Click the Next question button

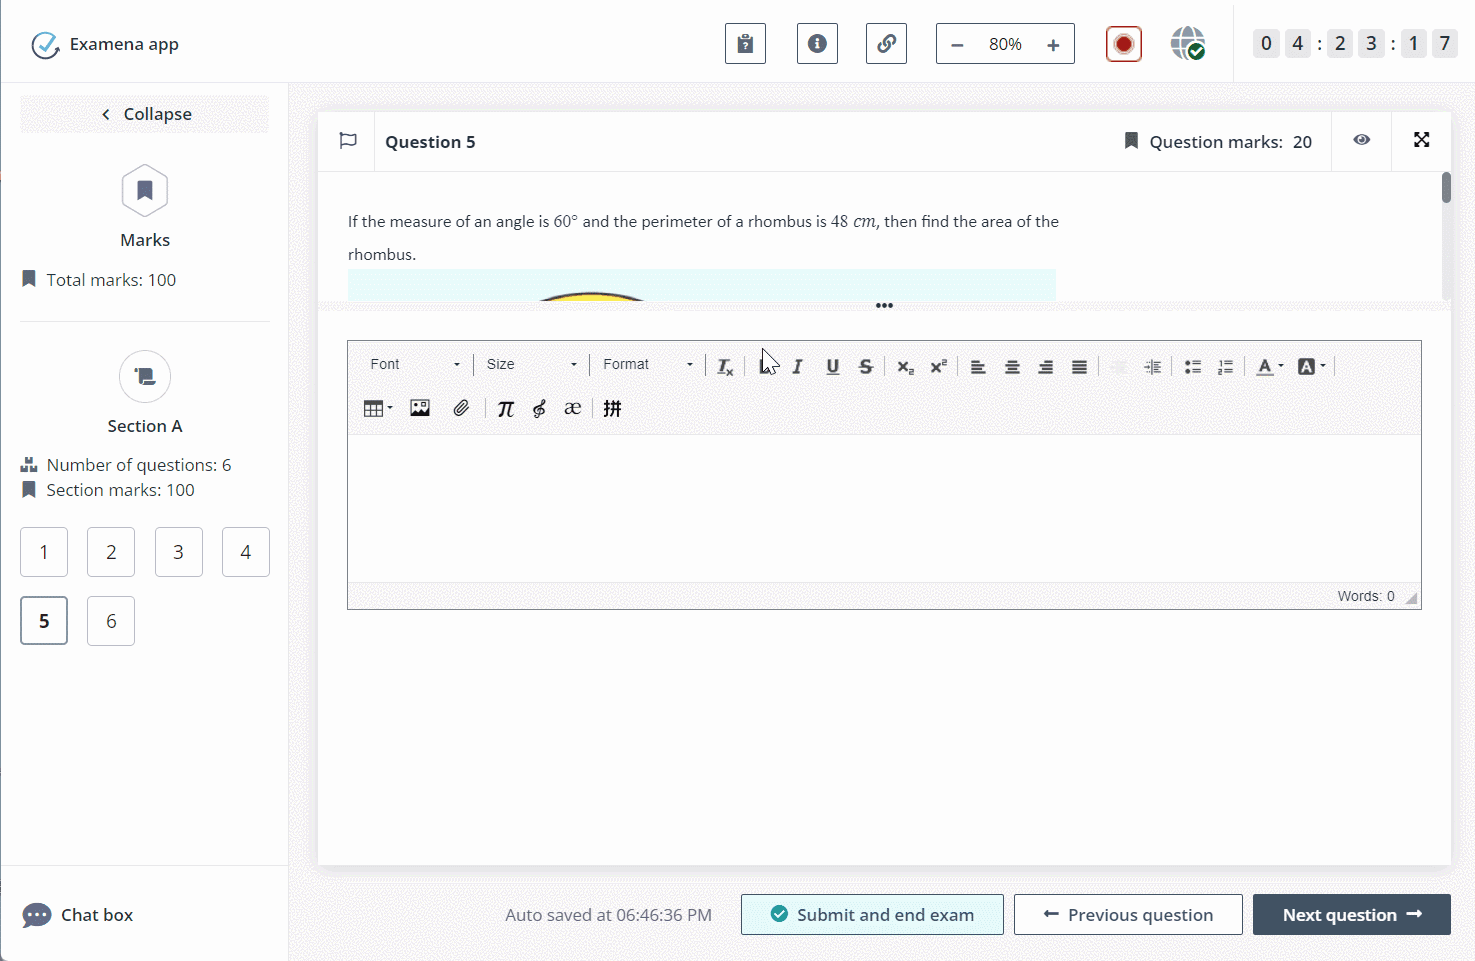(x=1351, y=915)
